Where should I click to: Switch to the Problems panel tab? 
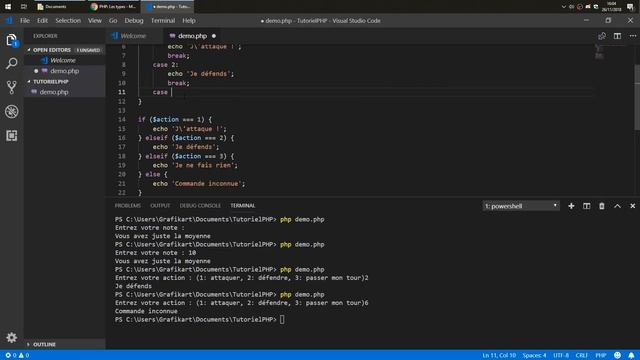click(x=128, y=206)
